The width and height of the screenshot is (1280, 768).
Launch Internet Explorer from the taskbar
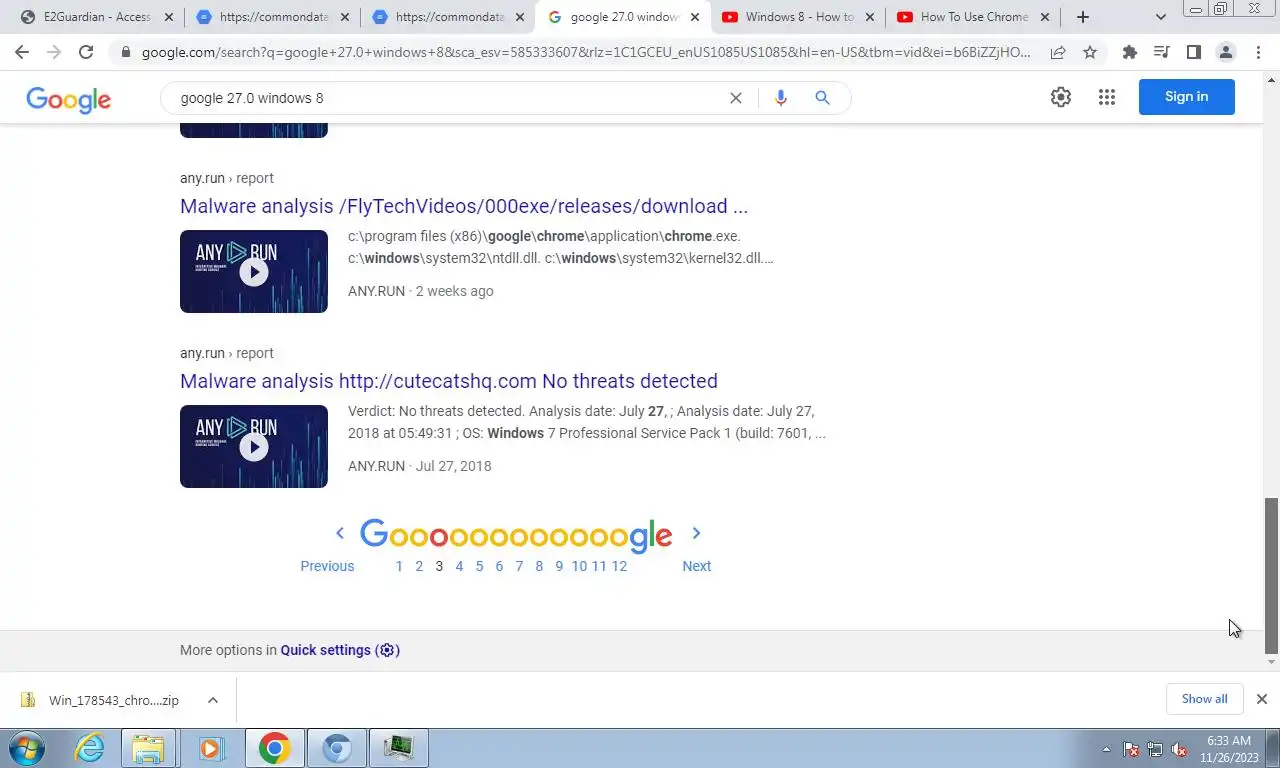tap(90, 748)
